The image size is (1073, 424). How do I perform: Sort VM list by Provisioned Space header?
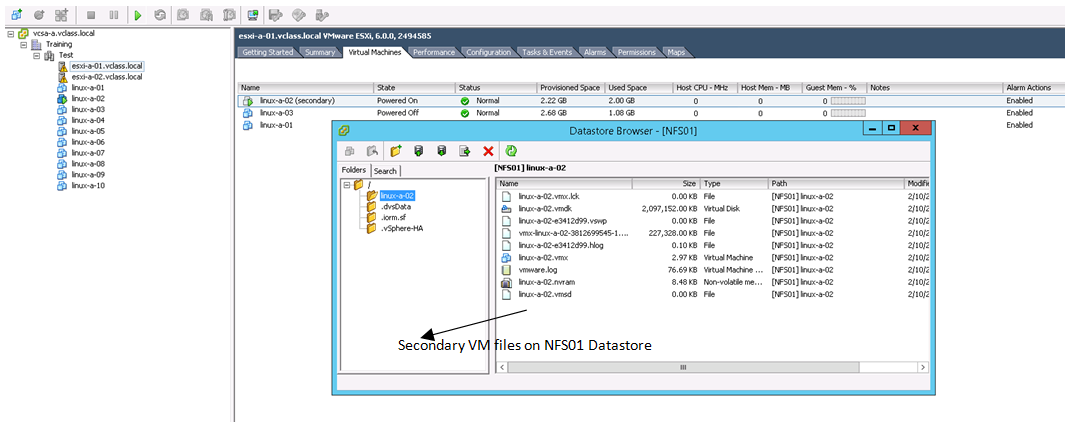tap(570, 88)
